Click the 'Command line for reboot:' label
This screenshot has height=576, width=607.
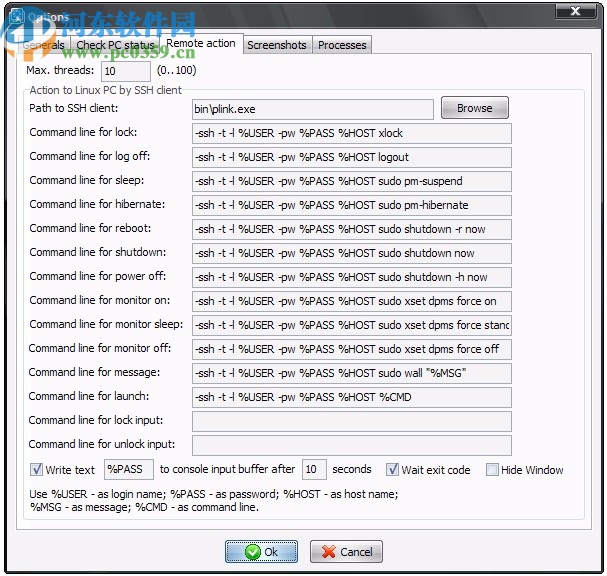(90, 228)
